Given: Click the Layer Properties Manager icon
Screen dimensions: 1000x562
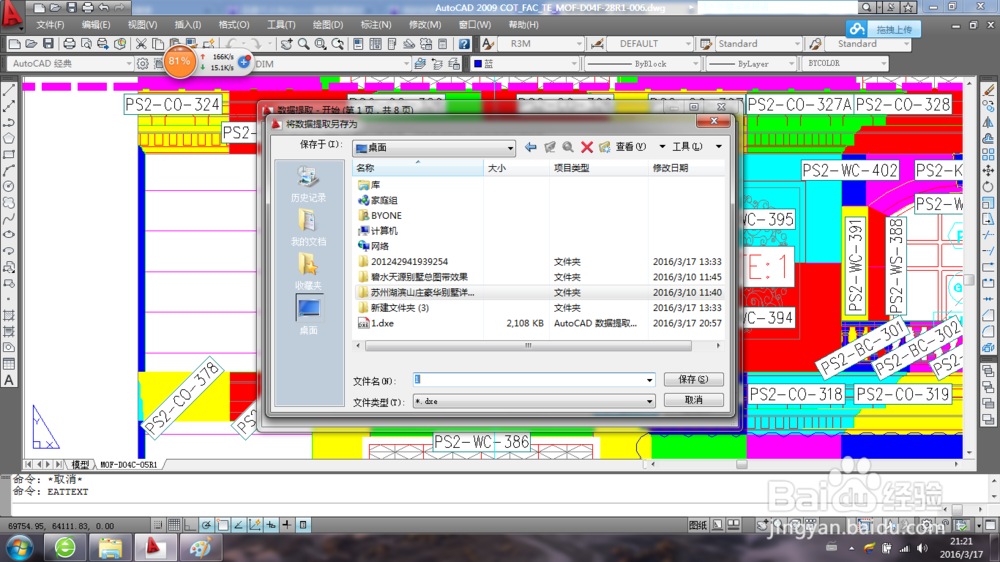Looking at the screenshot, I should [x=420, y=64].
